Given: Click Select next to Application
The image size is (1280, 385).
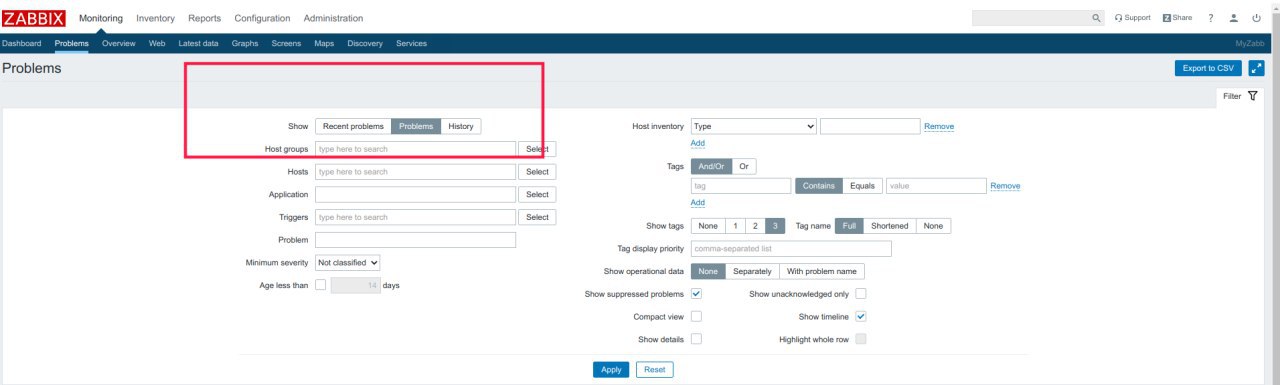Looking at the screenshot, I should coord(537,194).
